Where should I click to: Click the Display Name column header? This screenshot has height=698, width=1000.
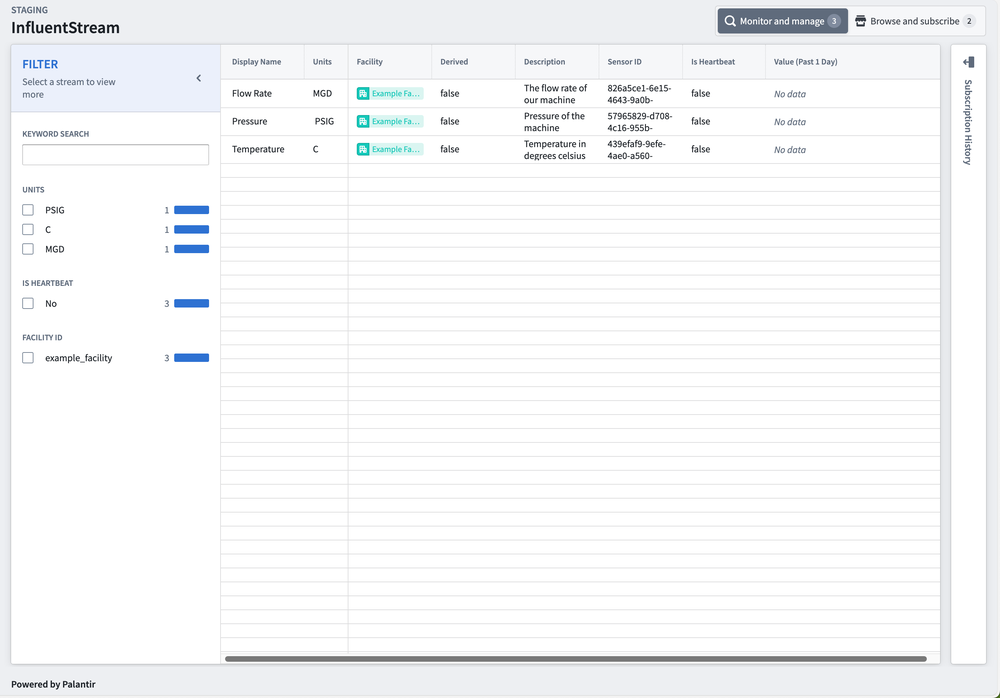pos(257,62)
